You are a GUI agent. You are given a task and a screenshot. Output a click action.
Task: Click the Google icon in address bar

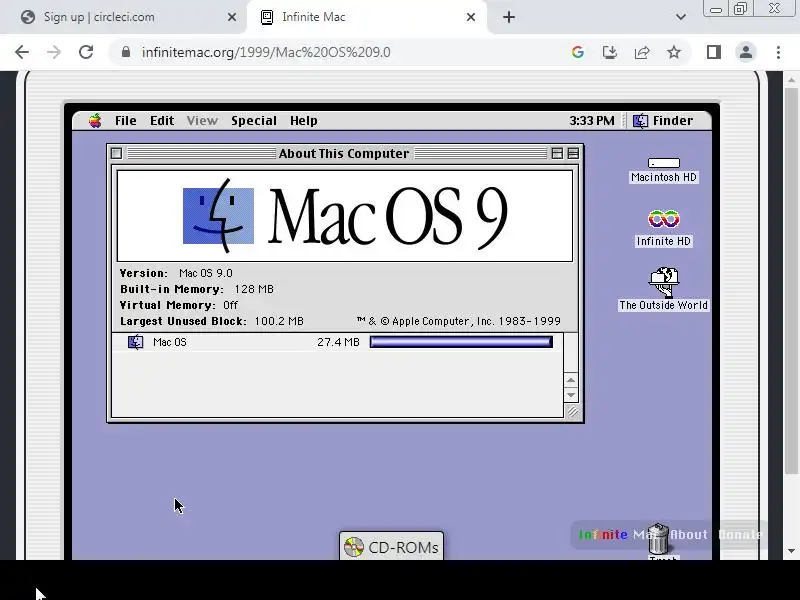click(x=578, y=52)
